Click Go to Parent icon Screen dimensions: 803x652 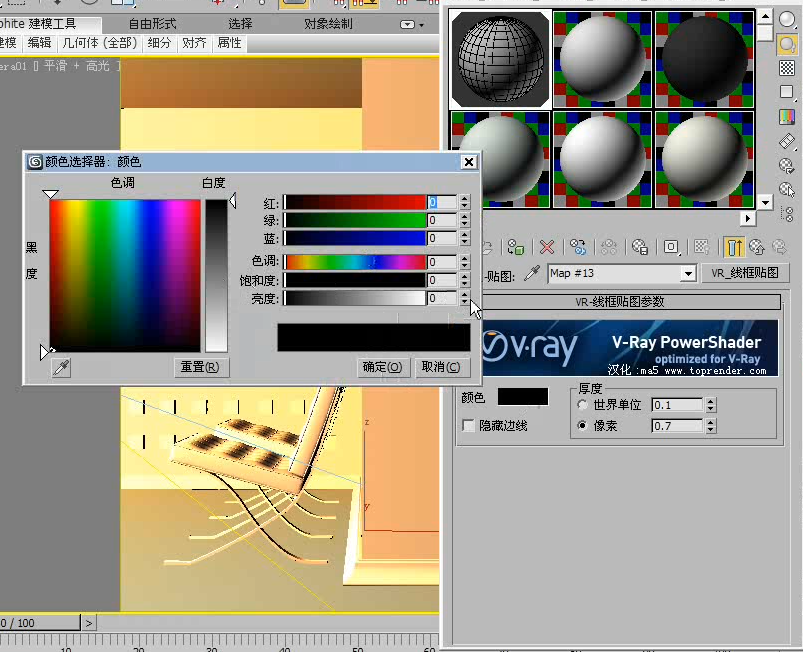point(756,248)
